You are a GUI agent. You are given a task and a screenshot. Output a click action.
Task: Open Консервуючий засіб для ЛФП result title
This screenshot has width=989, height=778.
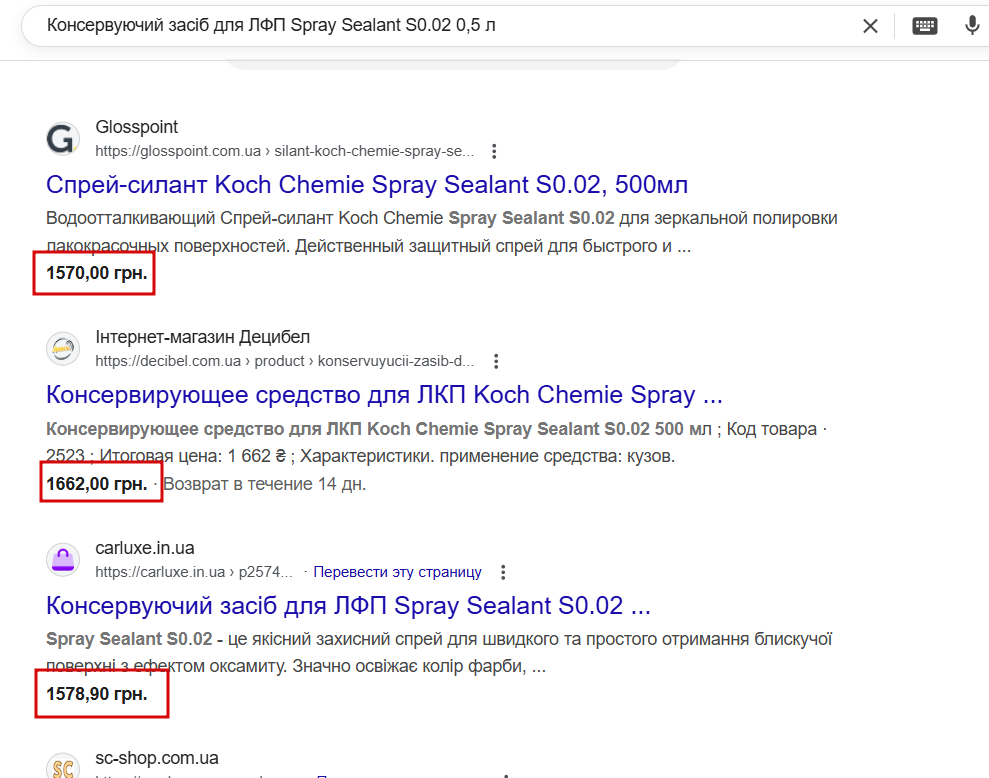[x=349, y=605]
